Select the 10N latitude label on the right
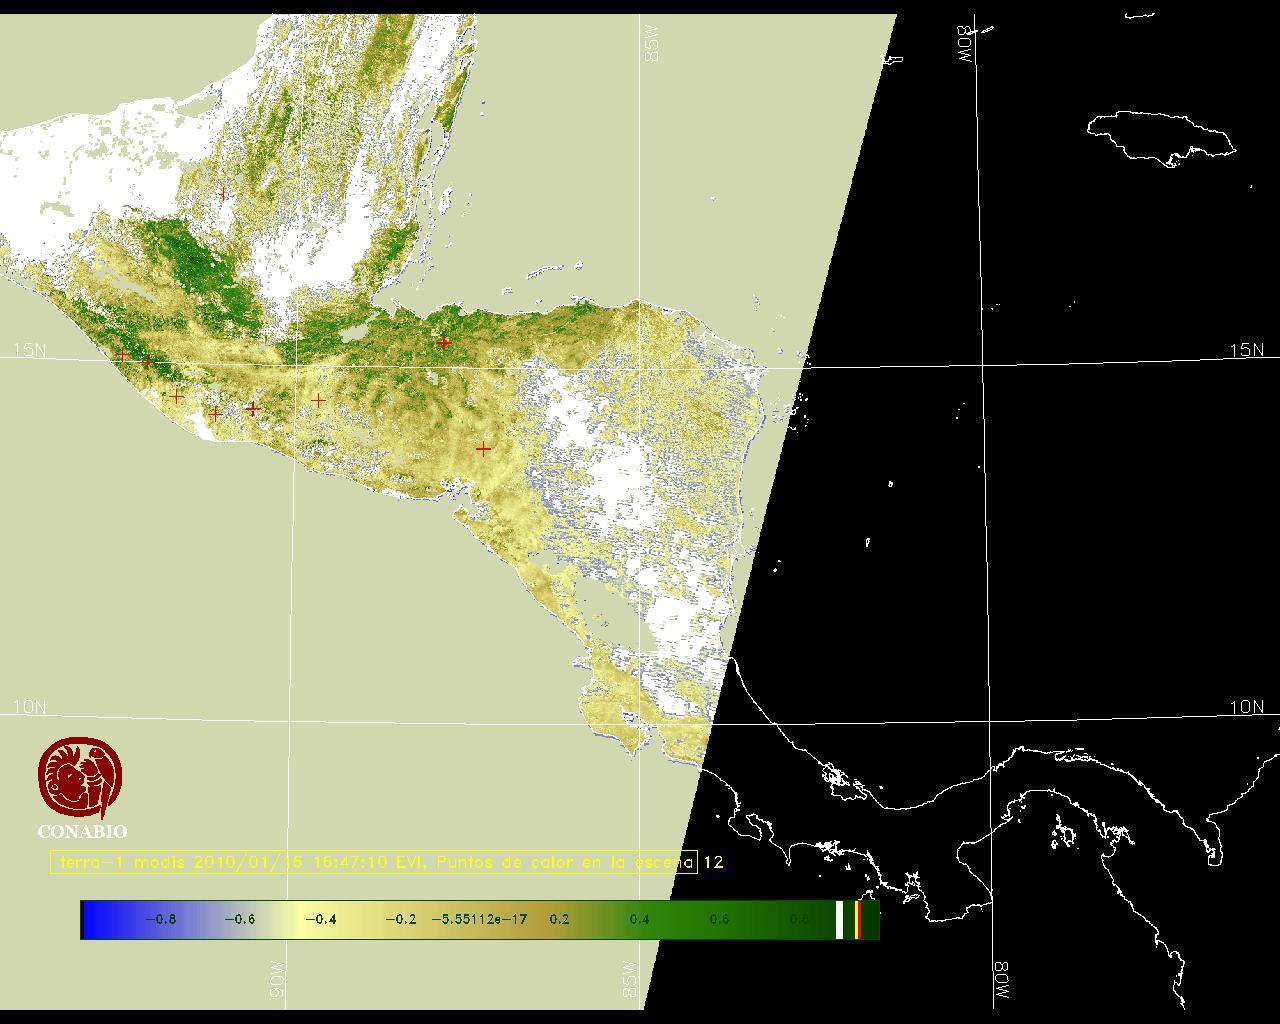The image size is (1280, 1024). 1246,707
